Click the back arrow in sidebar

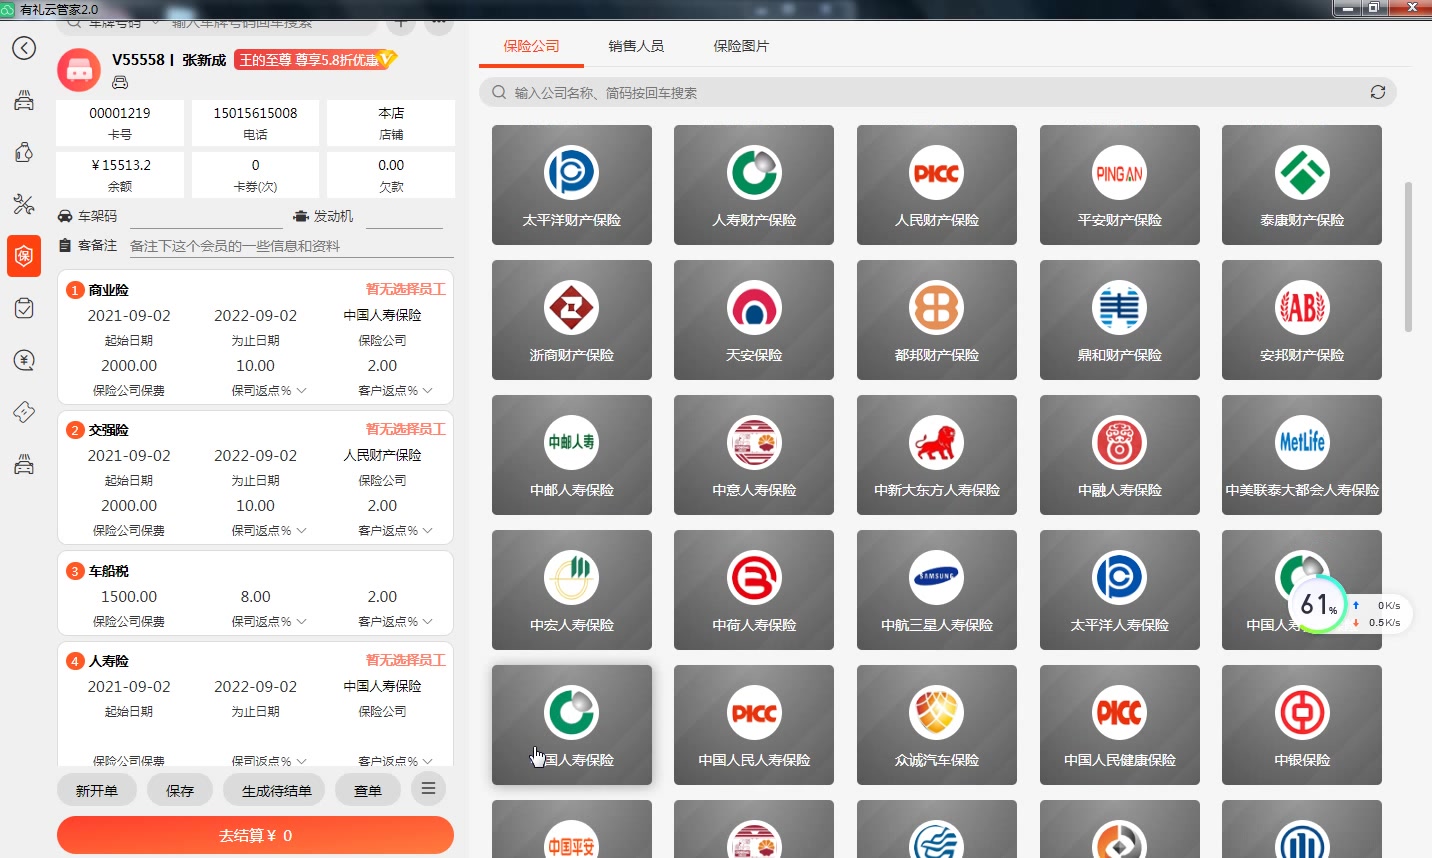point(24,48)
